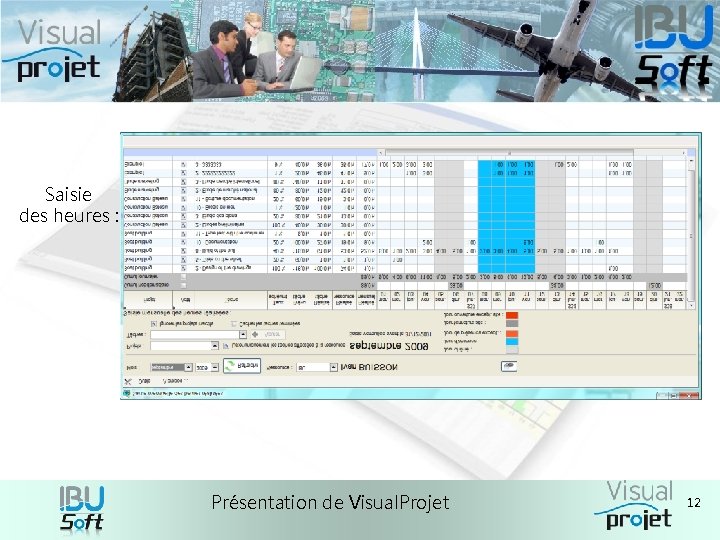Click the vertical scrollbar of the hours grid

[691, 234]
